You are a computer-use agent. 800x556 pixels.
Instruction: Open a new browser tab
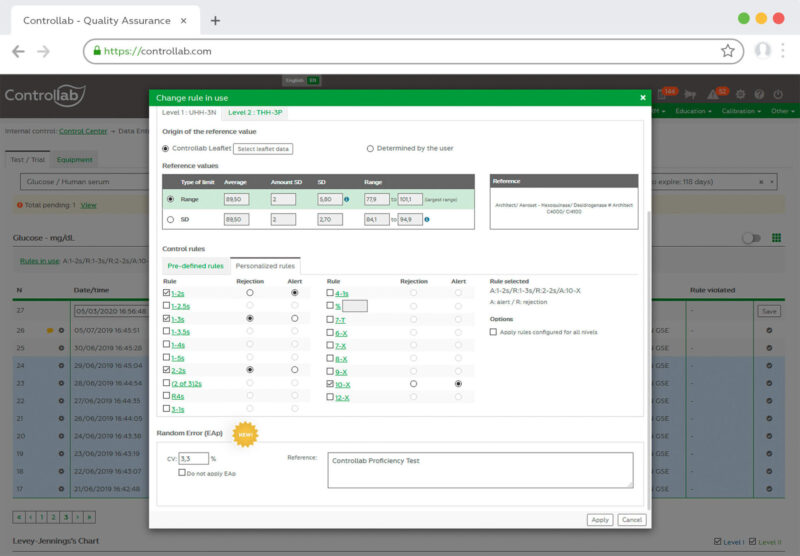[215, 20]
